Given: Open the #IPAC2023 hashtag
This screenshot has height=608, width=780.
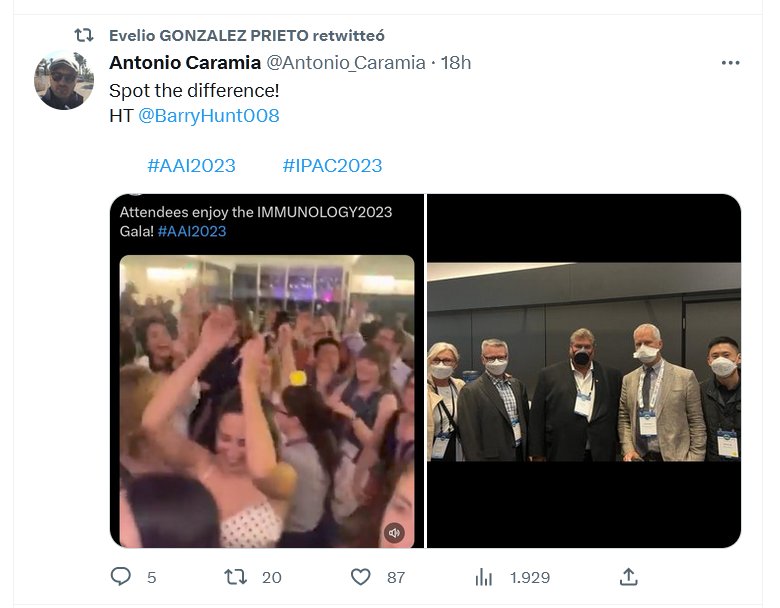Looking at the screenshot, I should [x=332, y=166].
